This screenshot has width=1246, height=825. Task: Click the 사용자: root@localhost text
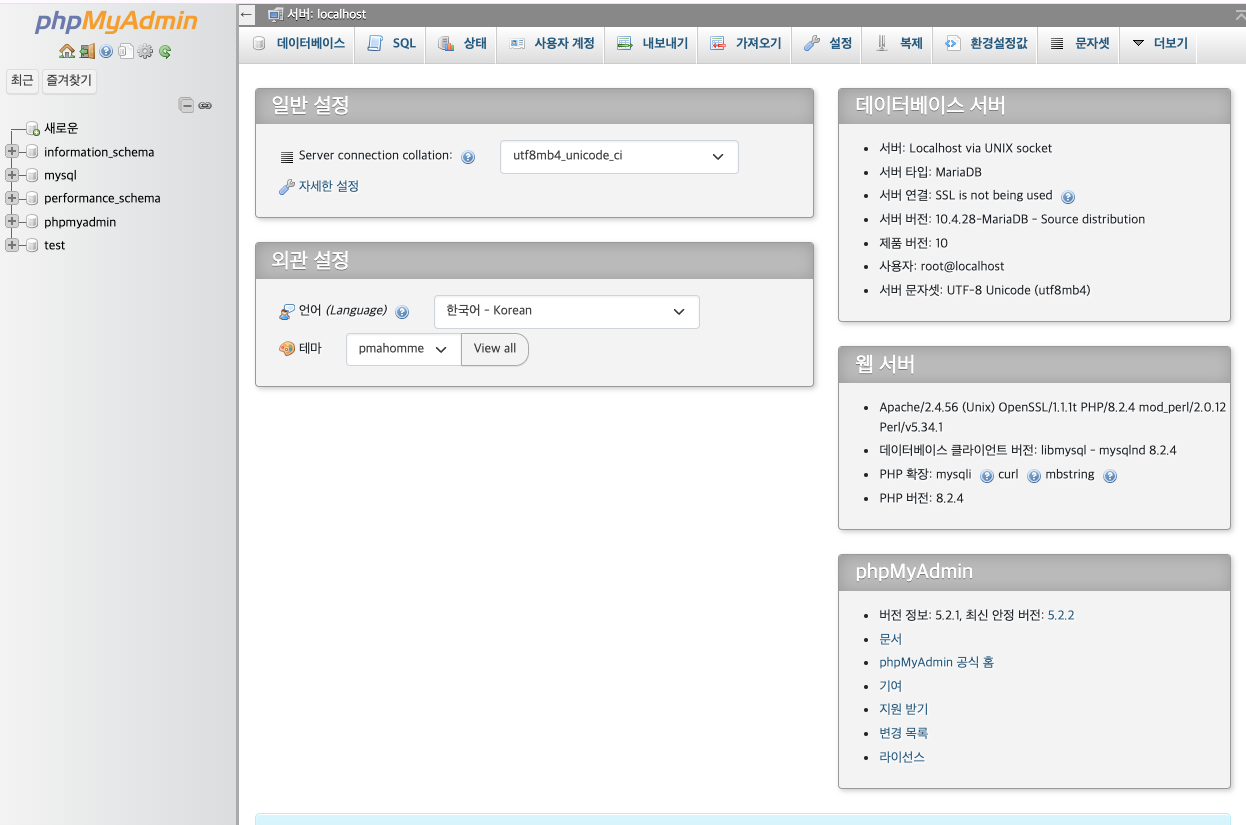click(x=942, y=266)
